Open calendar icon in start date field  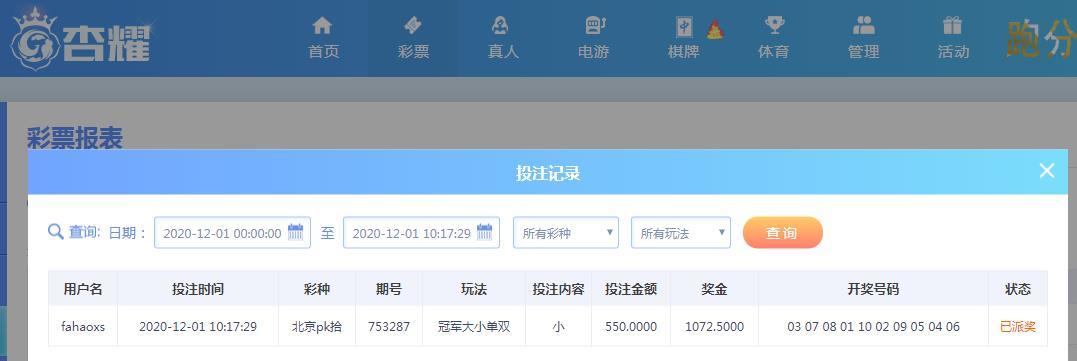tap(295, 232)
